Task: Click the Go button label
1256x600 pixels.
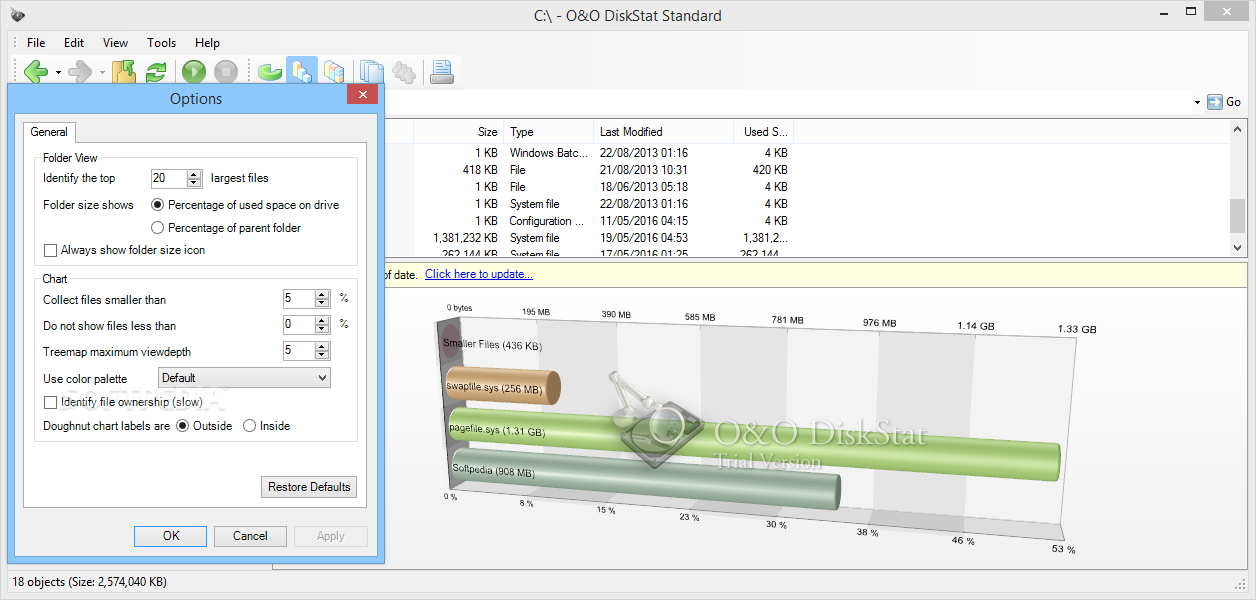Action: (x=1233, y=102)
